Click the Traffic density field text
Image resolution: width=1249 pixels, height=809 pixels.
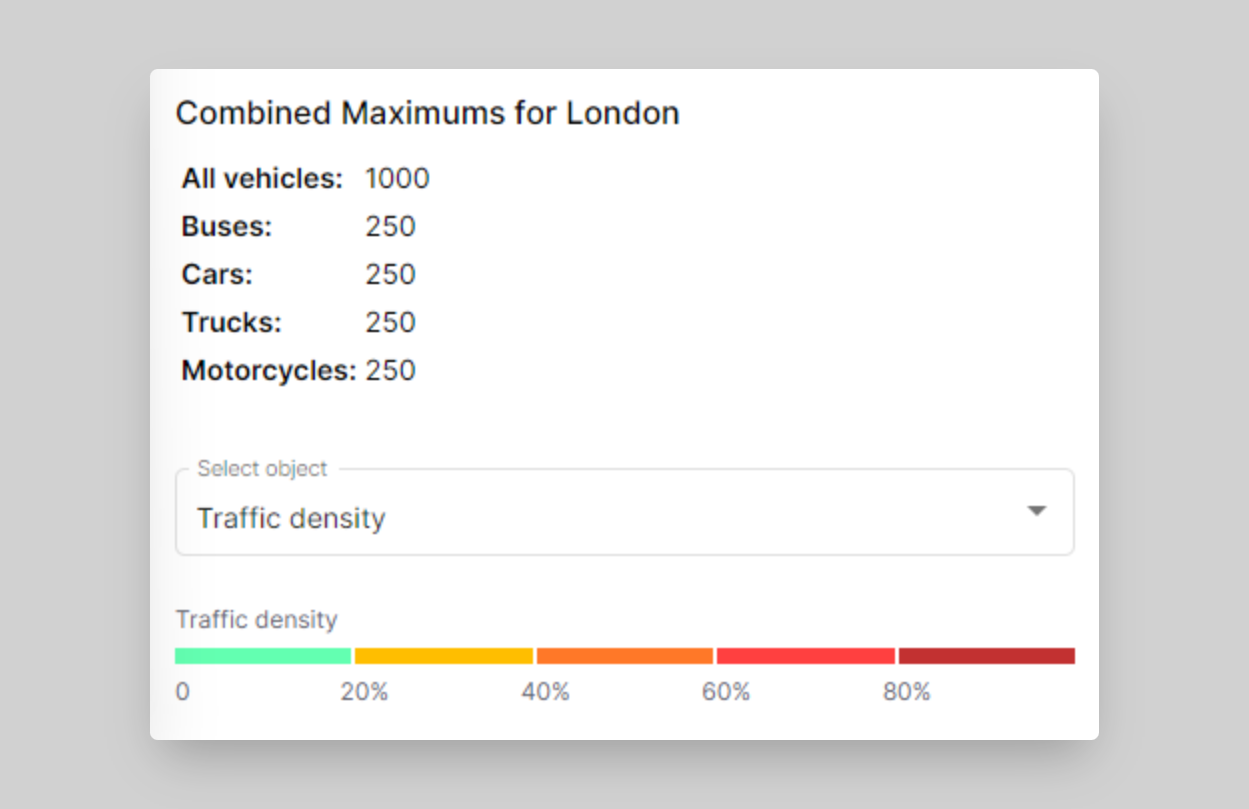coord(291,518)
